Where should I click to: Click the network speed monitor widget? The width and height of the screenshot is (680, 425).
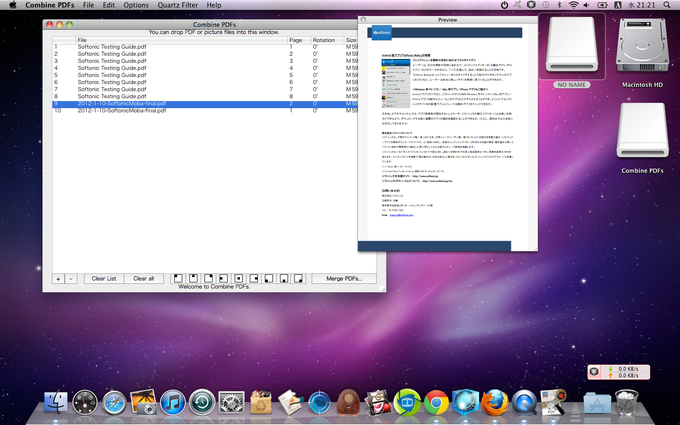(619, 372)
